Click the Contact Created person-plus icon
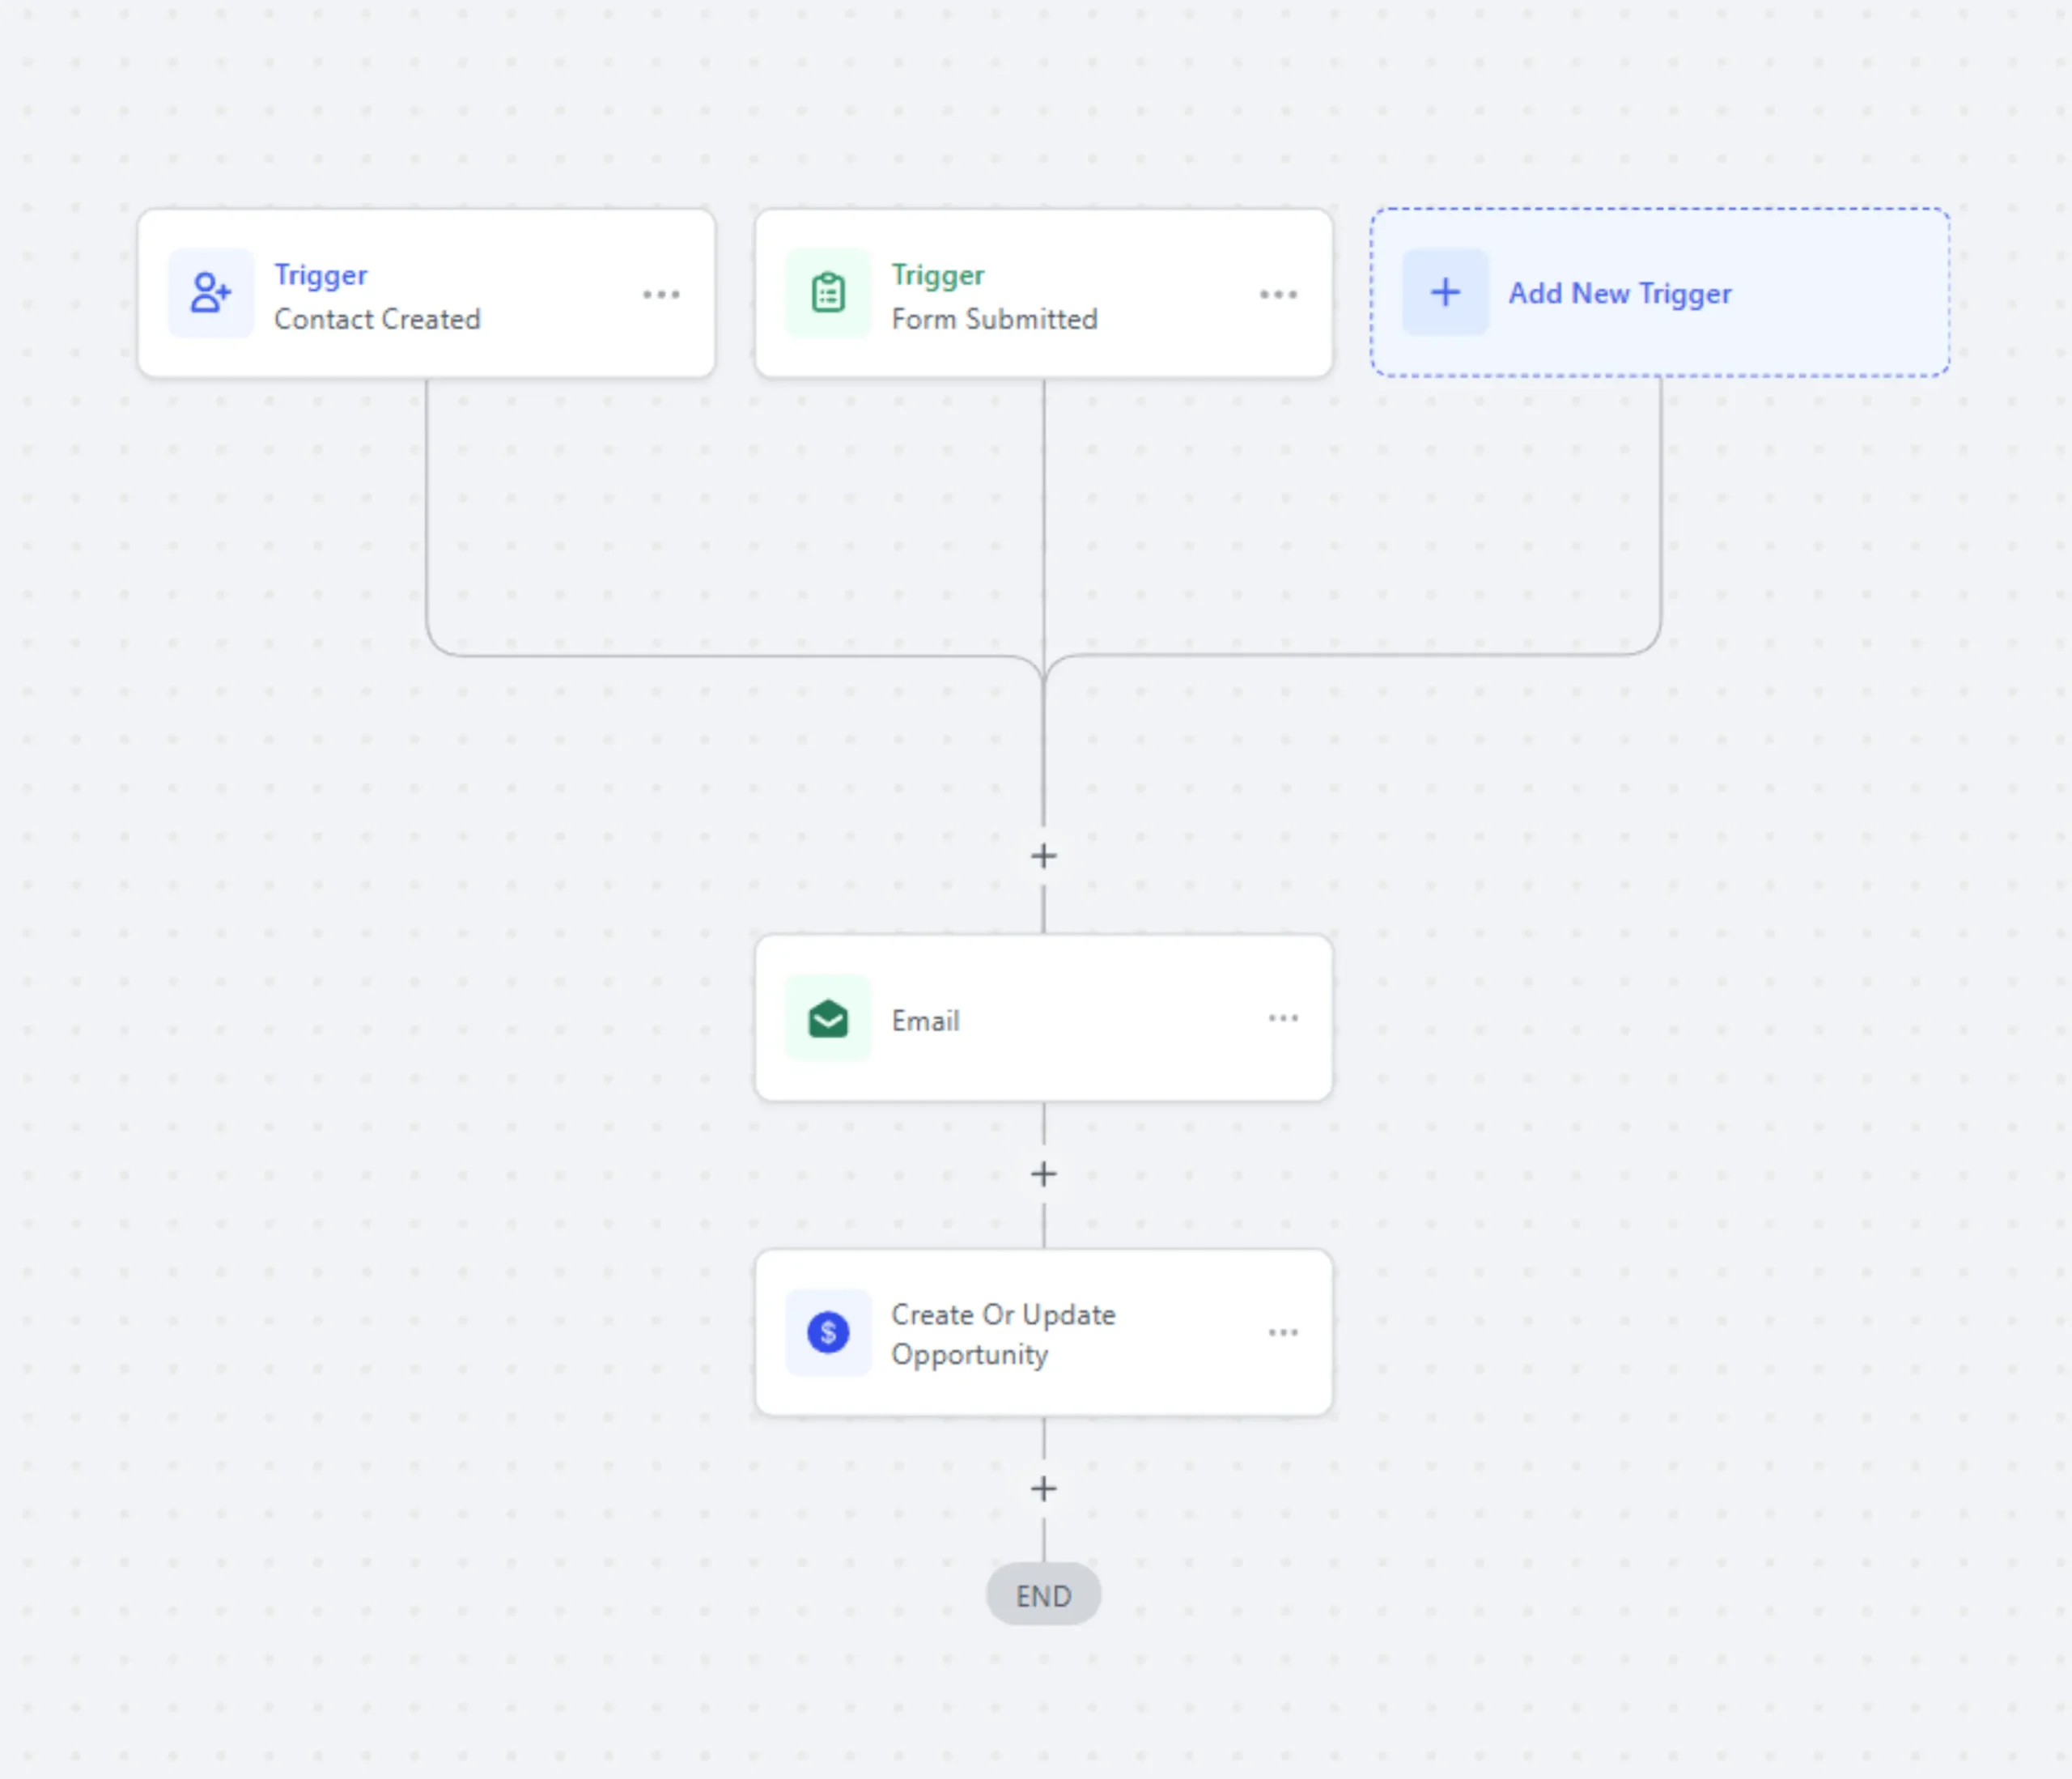 [x=211, y=293]
